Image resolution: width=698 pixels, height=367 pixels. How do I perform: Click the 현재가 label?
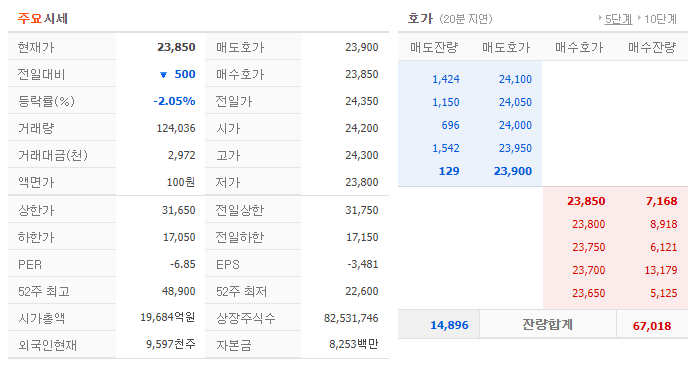coord(36,47)
